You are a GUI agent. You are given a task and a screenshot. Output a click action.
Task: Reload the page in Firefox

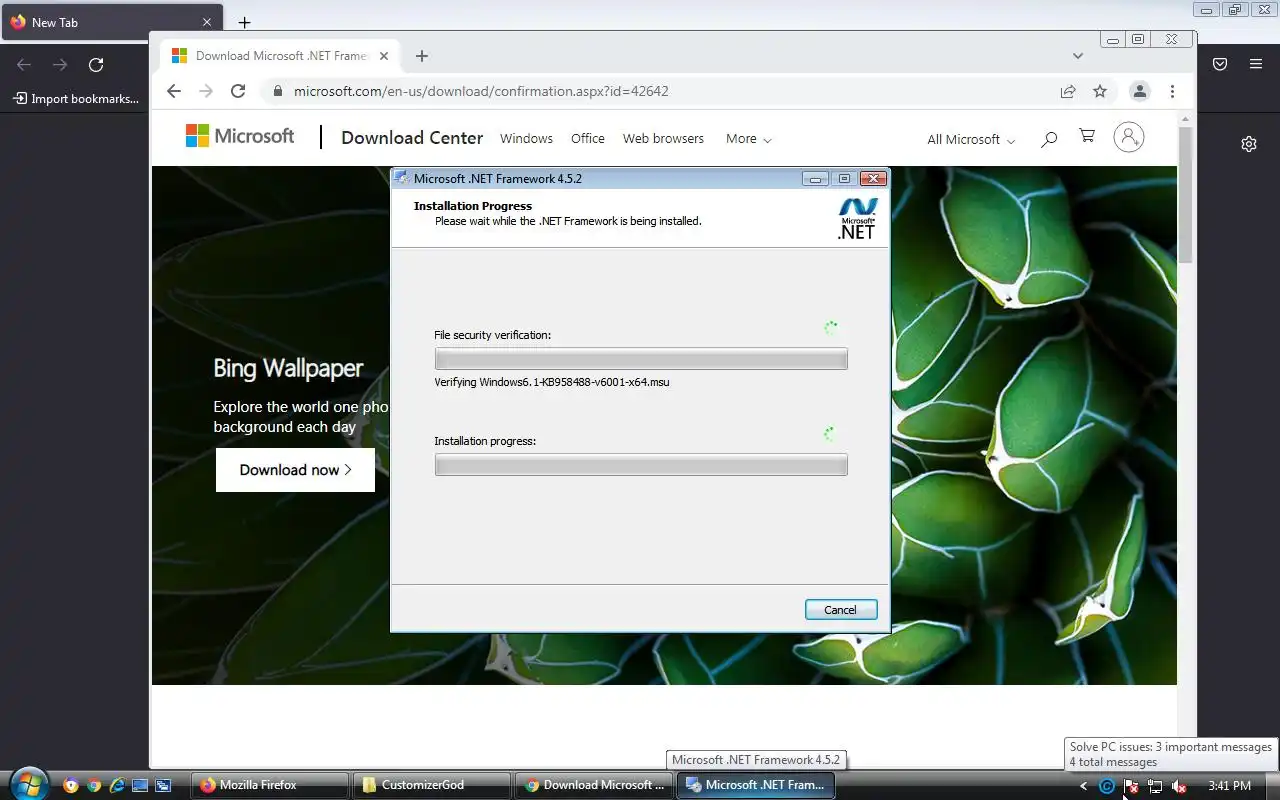pos(96,64)
